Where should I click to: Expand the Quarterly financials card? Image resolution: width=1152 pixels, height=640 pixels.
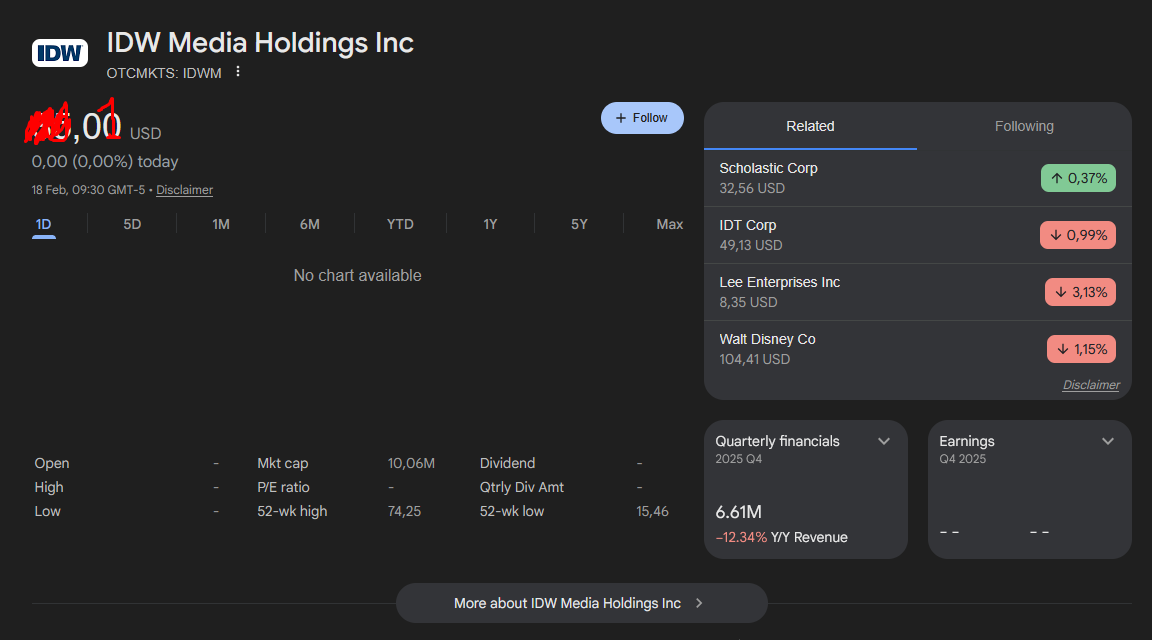pyautogui.click(x=884, y=441)
